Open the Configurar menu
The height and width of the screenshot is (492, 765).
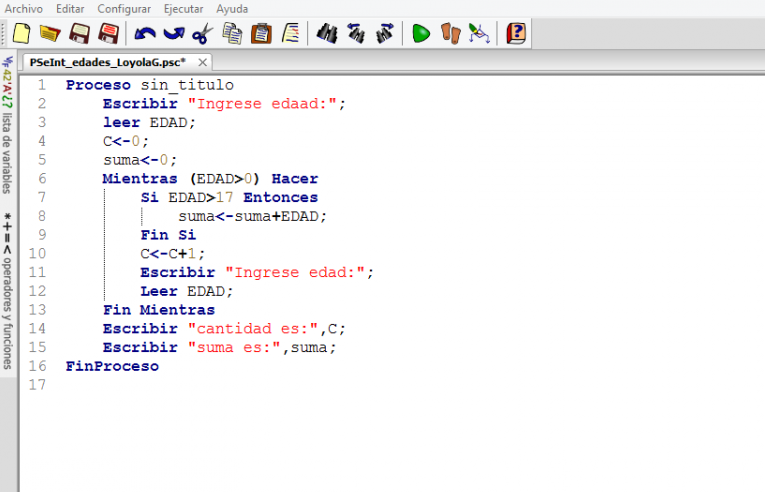coord(124,9)
